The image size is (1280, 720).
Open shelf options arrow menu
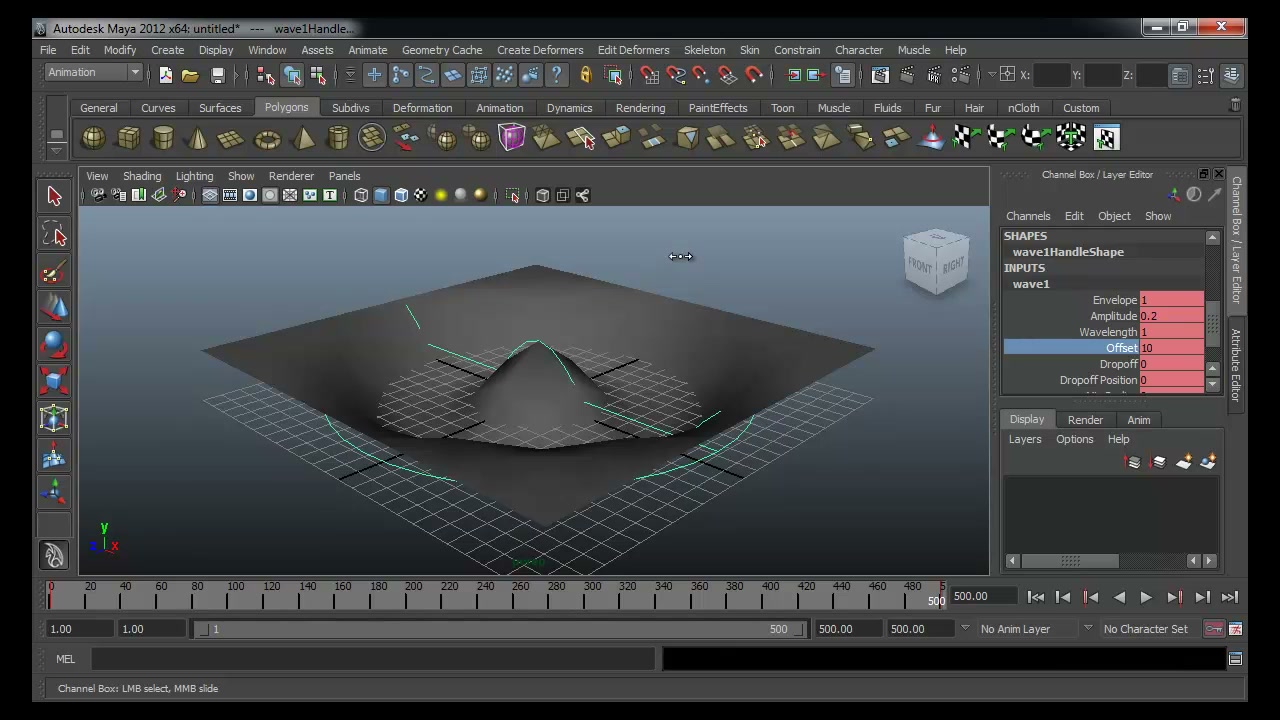pyautogui.click(x=57, y=150)
